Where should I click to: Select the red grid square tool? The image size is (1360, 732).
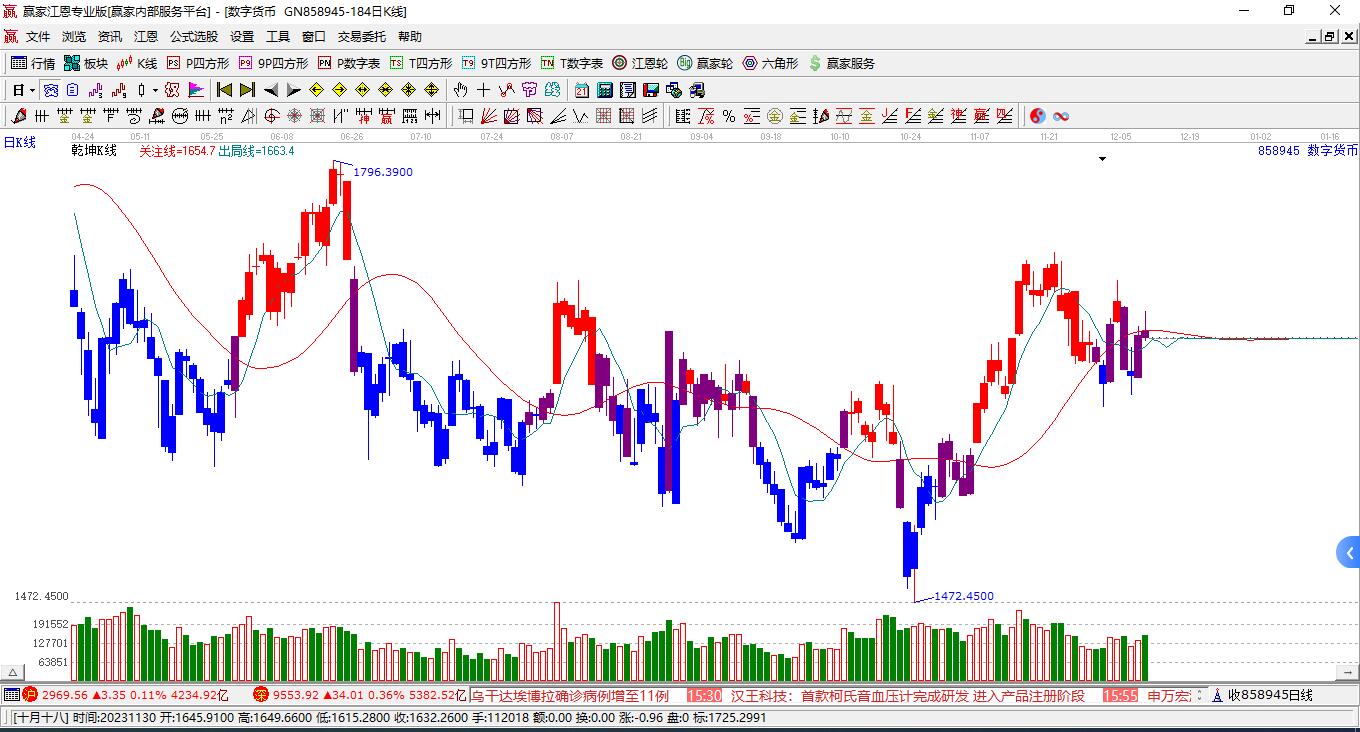[603, 116]
